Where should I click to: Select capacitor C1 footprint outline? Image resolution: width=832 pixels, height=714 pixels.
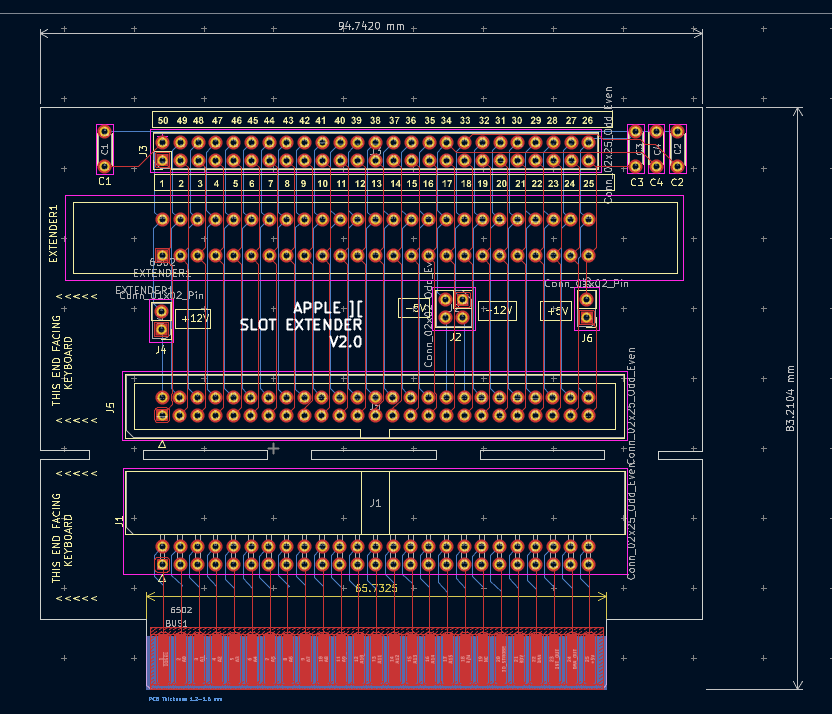[105, 149]
